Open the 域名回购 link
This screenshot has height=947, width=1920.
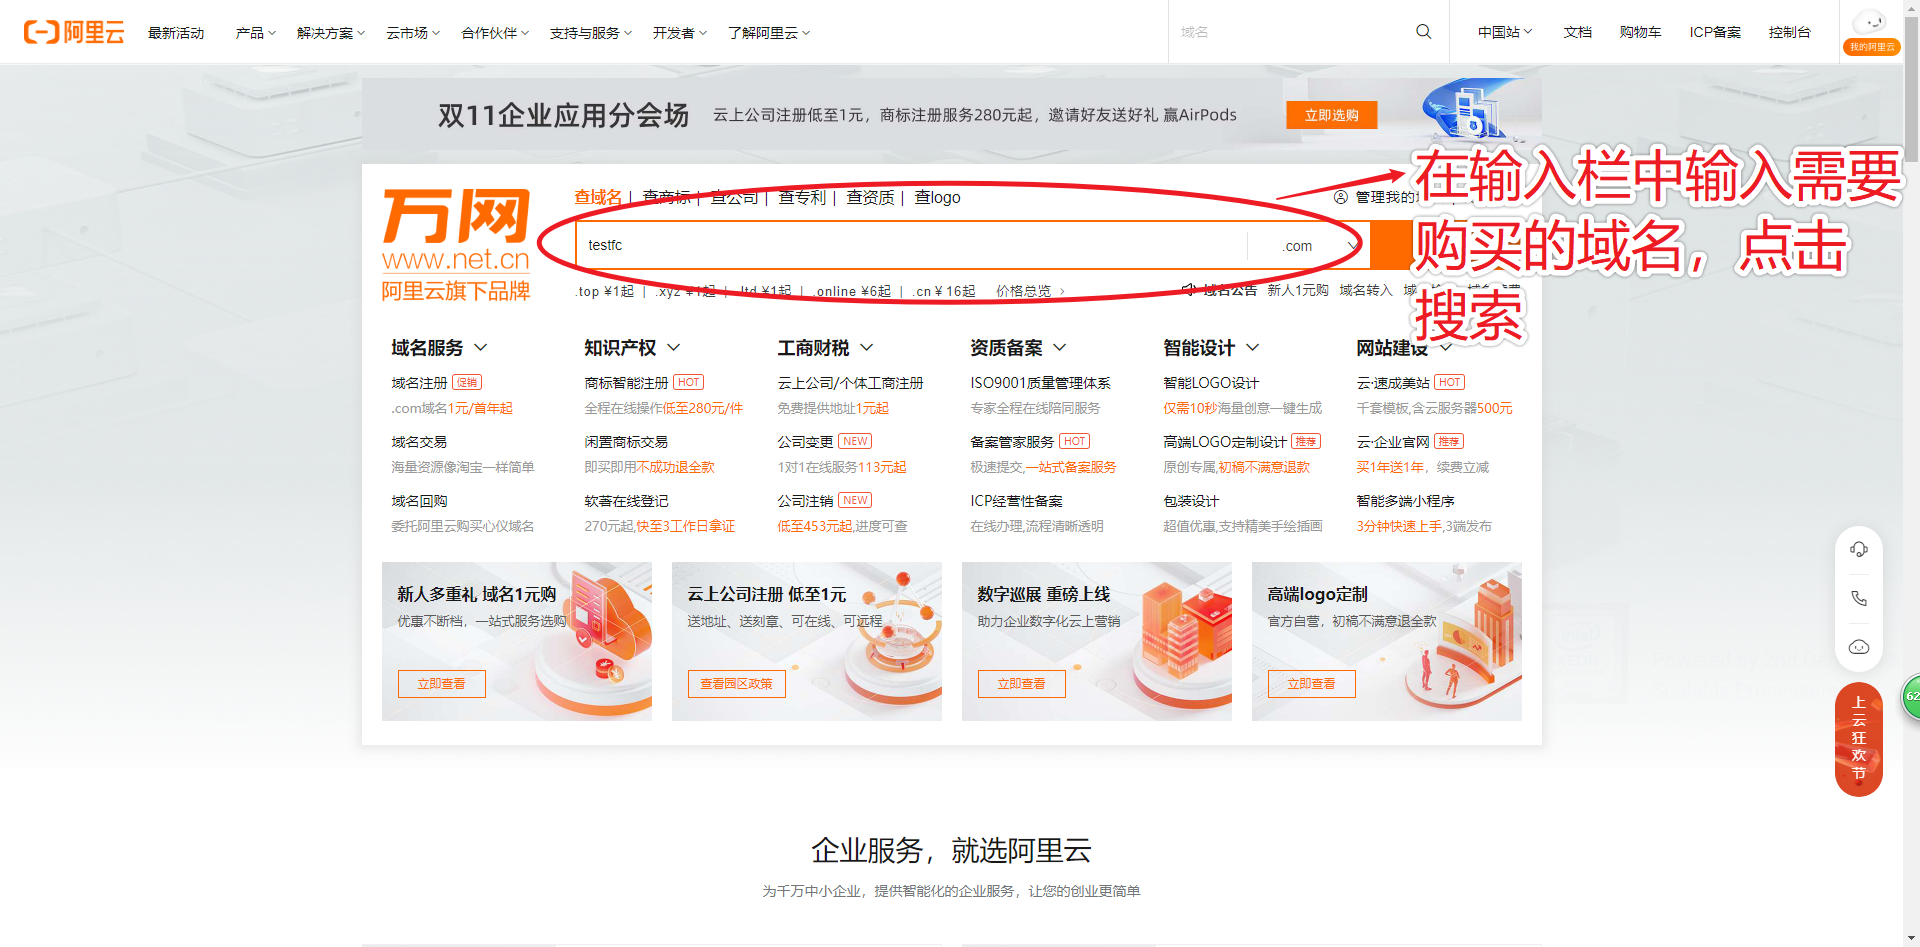(419, 501)
